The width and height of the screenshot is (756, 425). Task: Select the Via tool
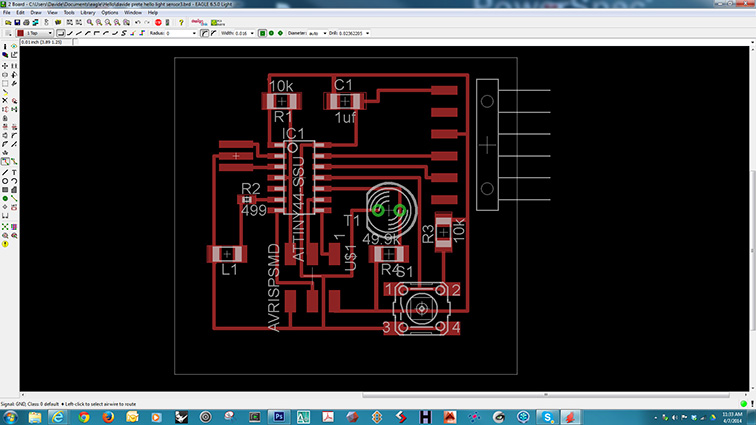5,198
